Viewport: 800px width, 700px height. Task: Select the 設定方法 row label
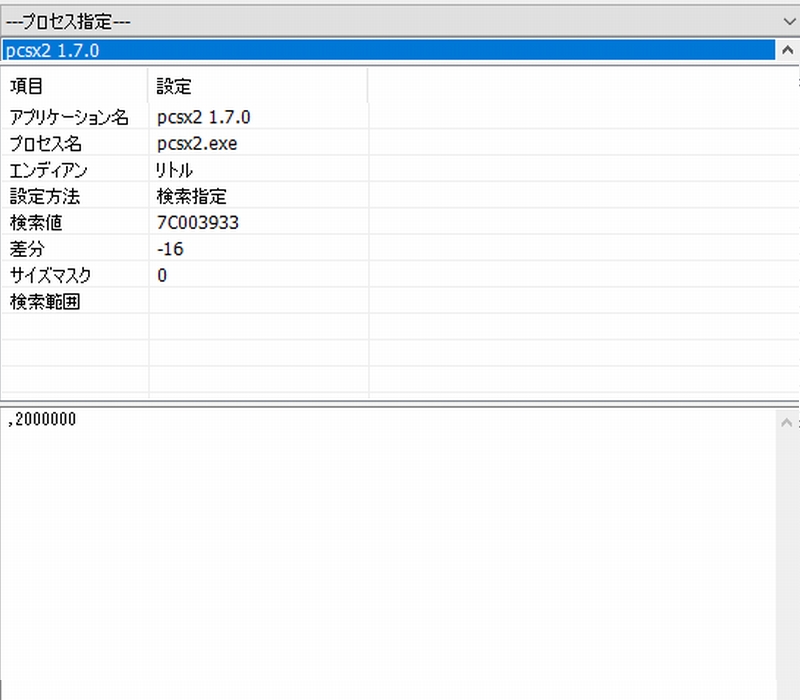point(45,196)
